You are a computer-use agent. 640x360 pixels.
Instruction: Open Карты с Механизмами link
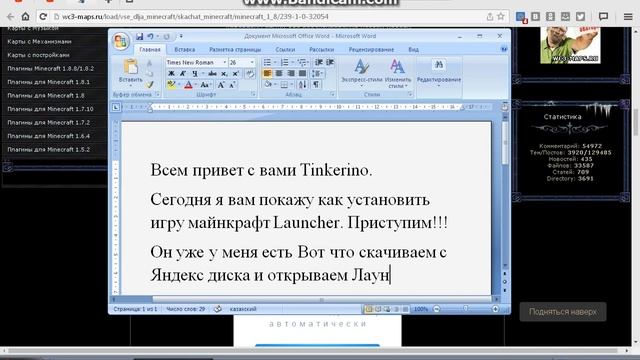click(40, 41)
